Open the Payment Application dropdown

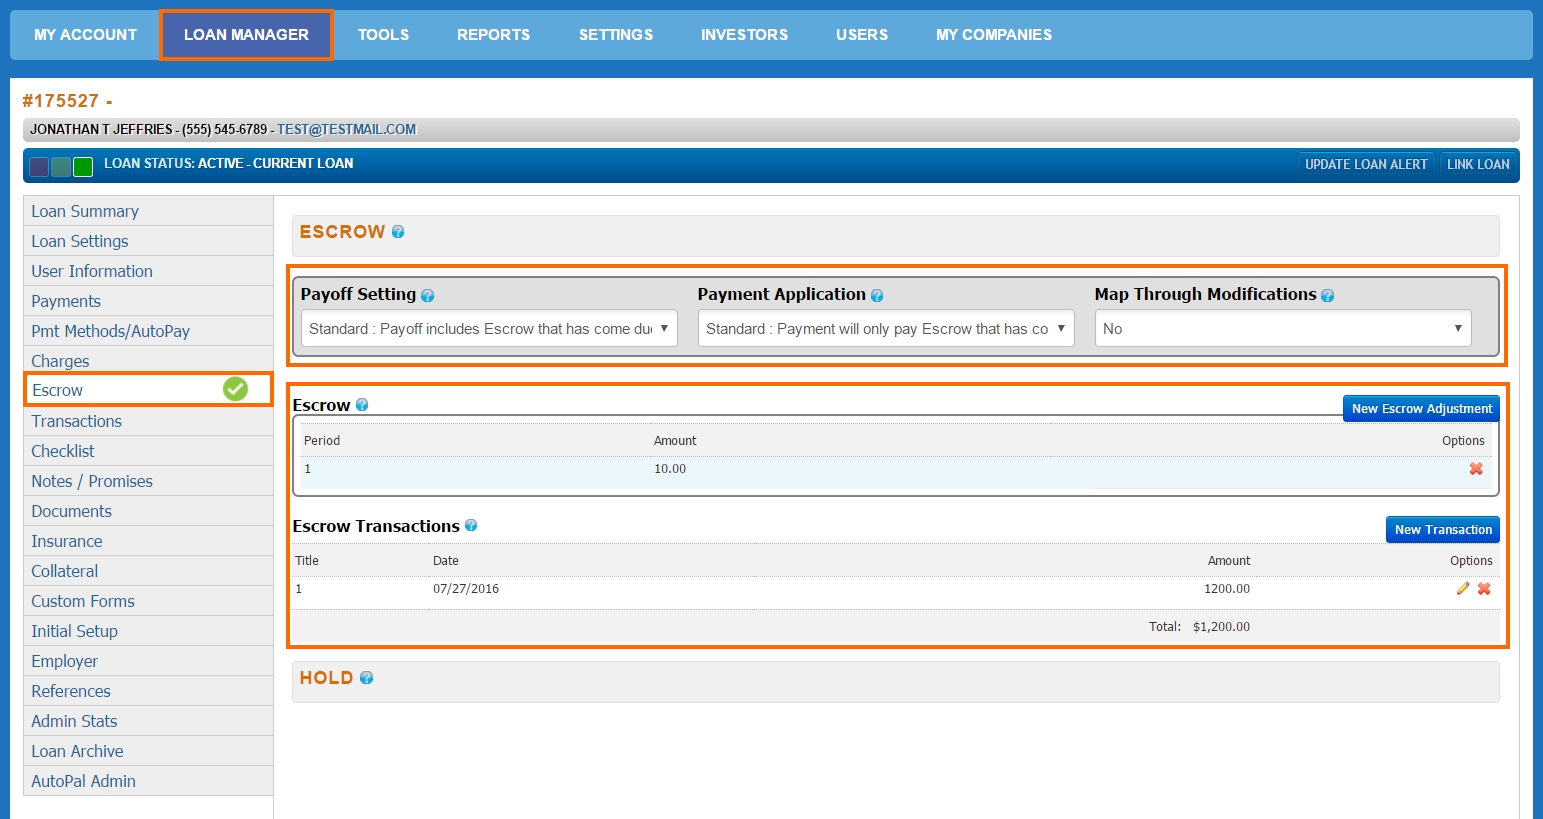coord(886,328)
